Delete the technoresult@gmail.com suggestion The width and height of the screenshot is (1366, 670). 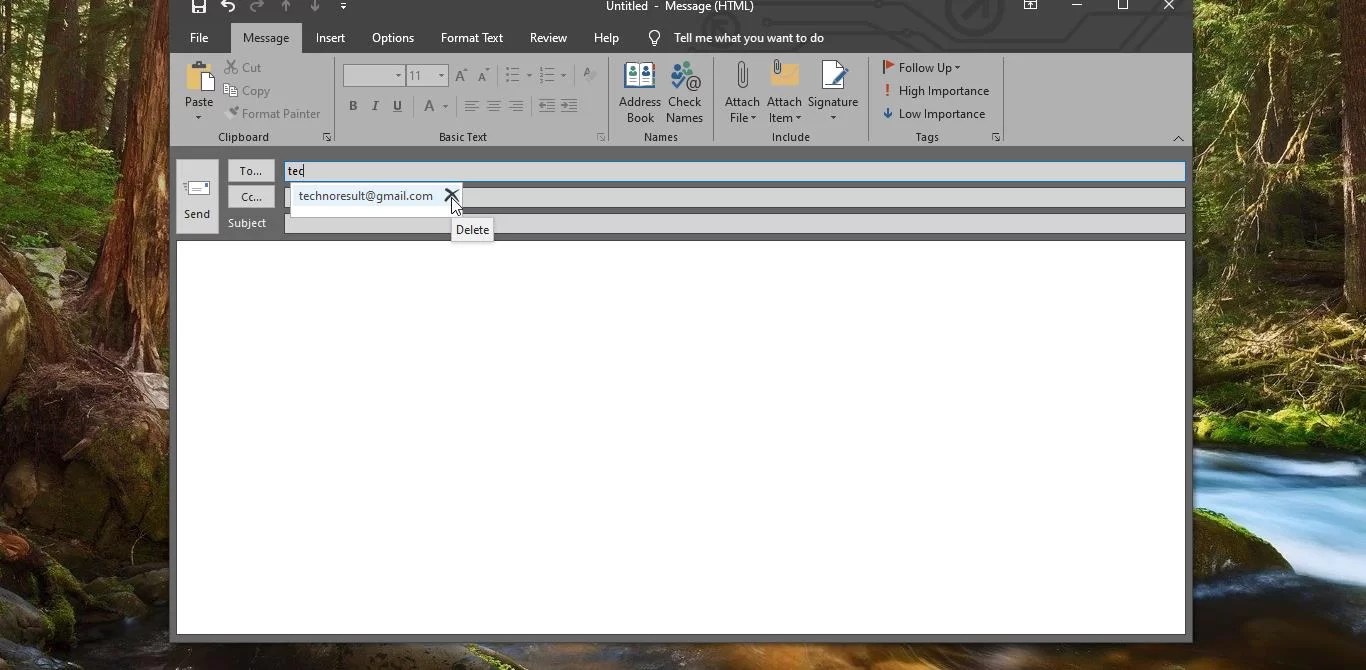(452, 196)
